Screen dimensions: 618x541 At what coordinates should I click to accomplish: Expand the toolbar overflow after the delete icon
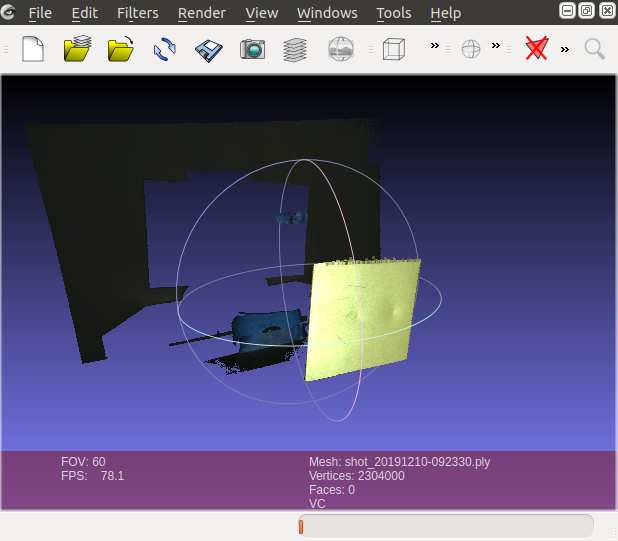(564, 49)
